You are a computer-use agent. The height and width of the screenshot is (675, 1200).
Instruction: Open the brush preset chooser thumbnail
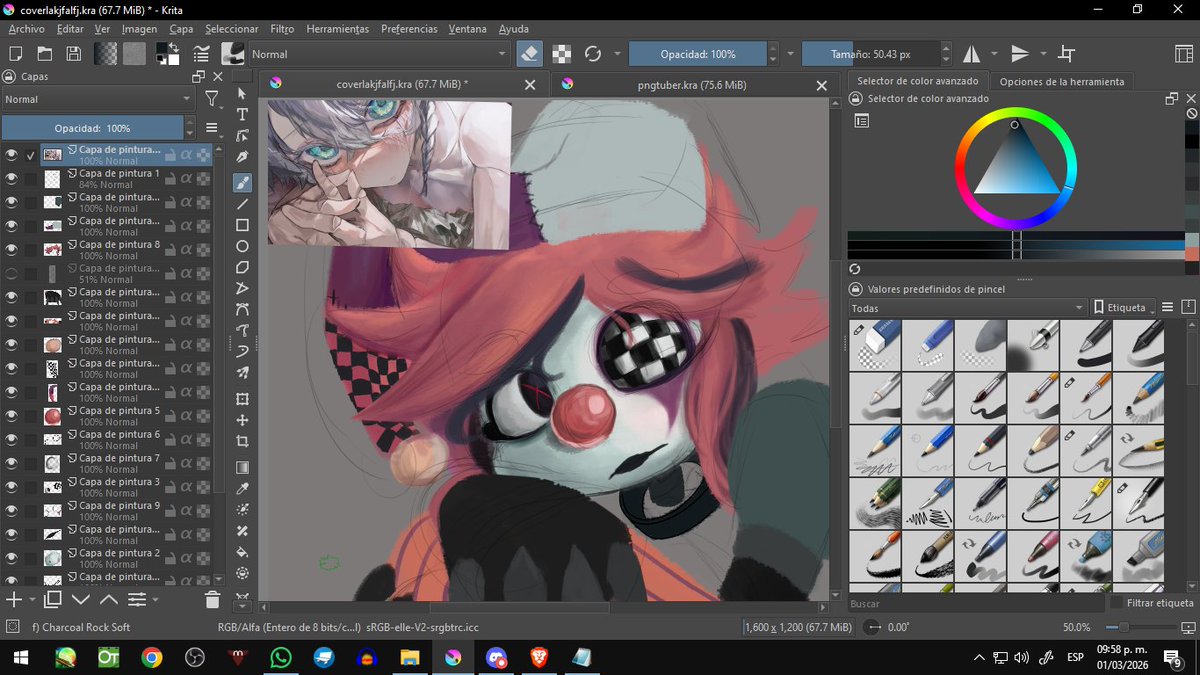pyautogui.click(x=232, y=54)
